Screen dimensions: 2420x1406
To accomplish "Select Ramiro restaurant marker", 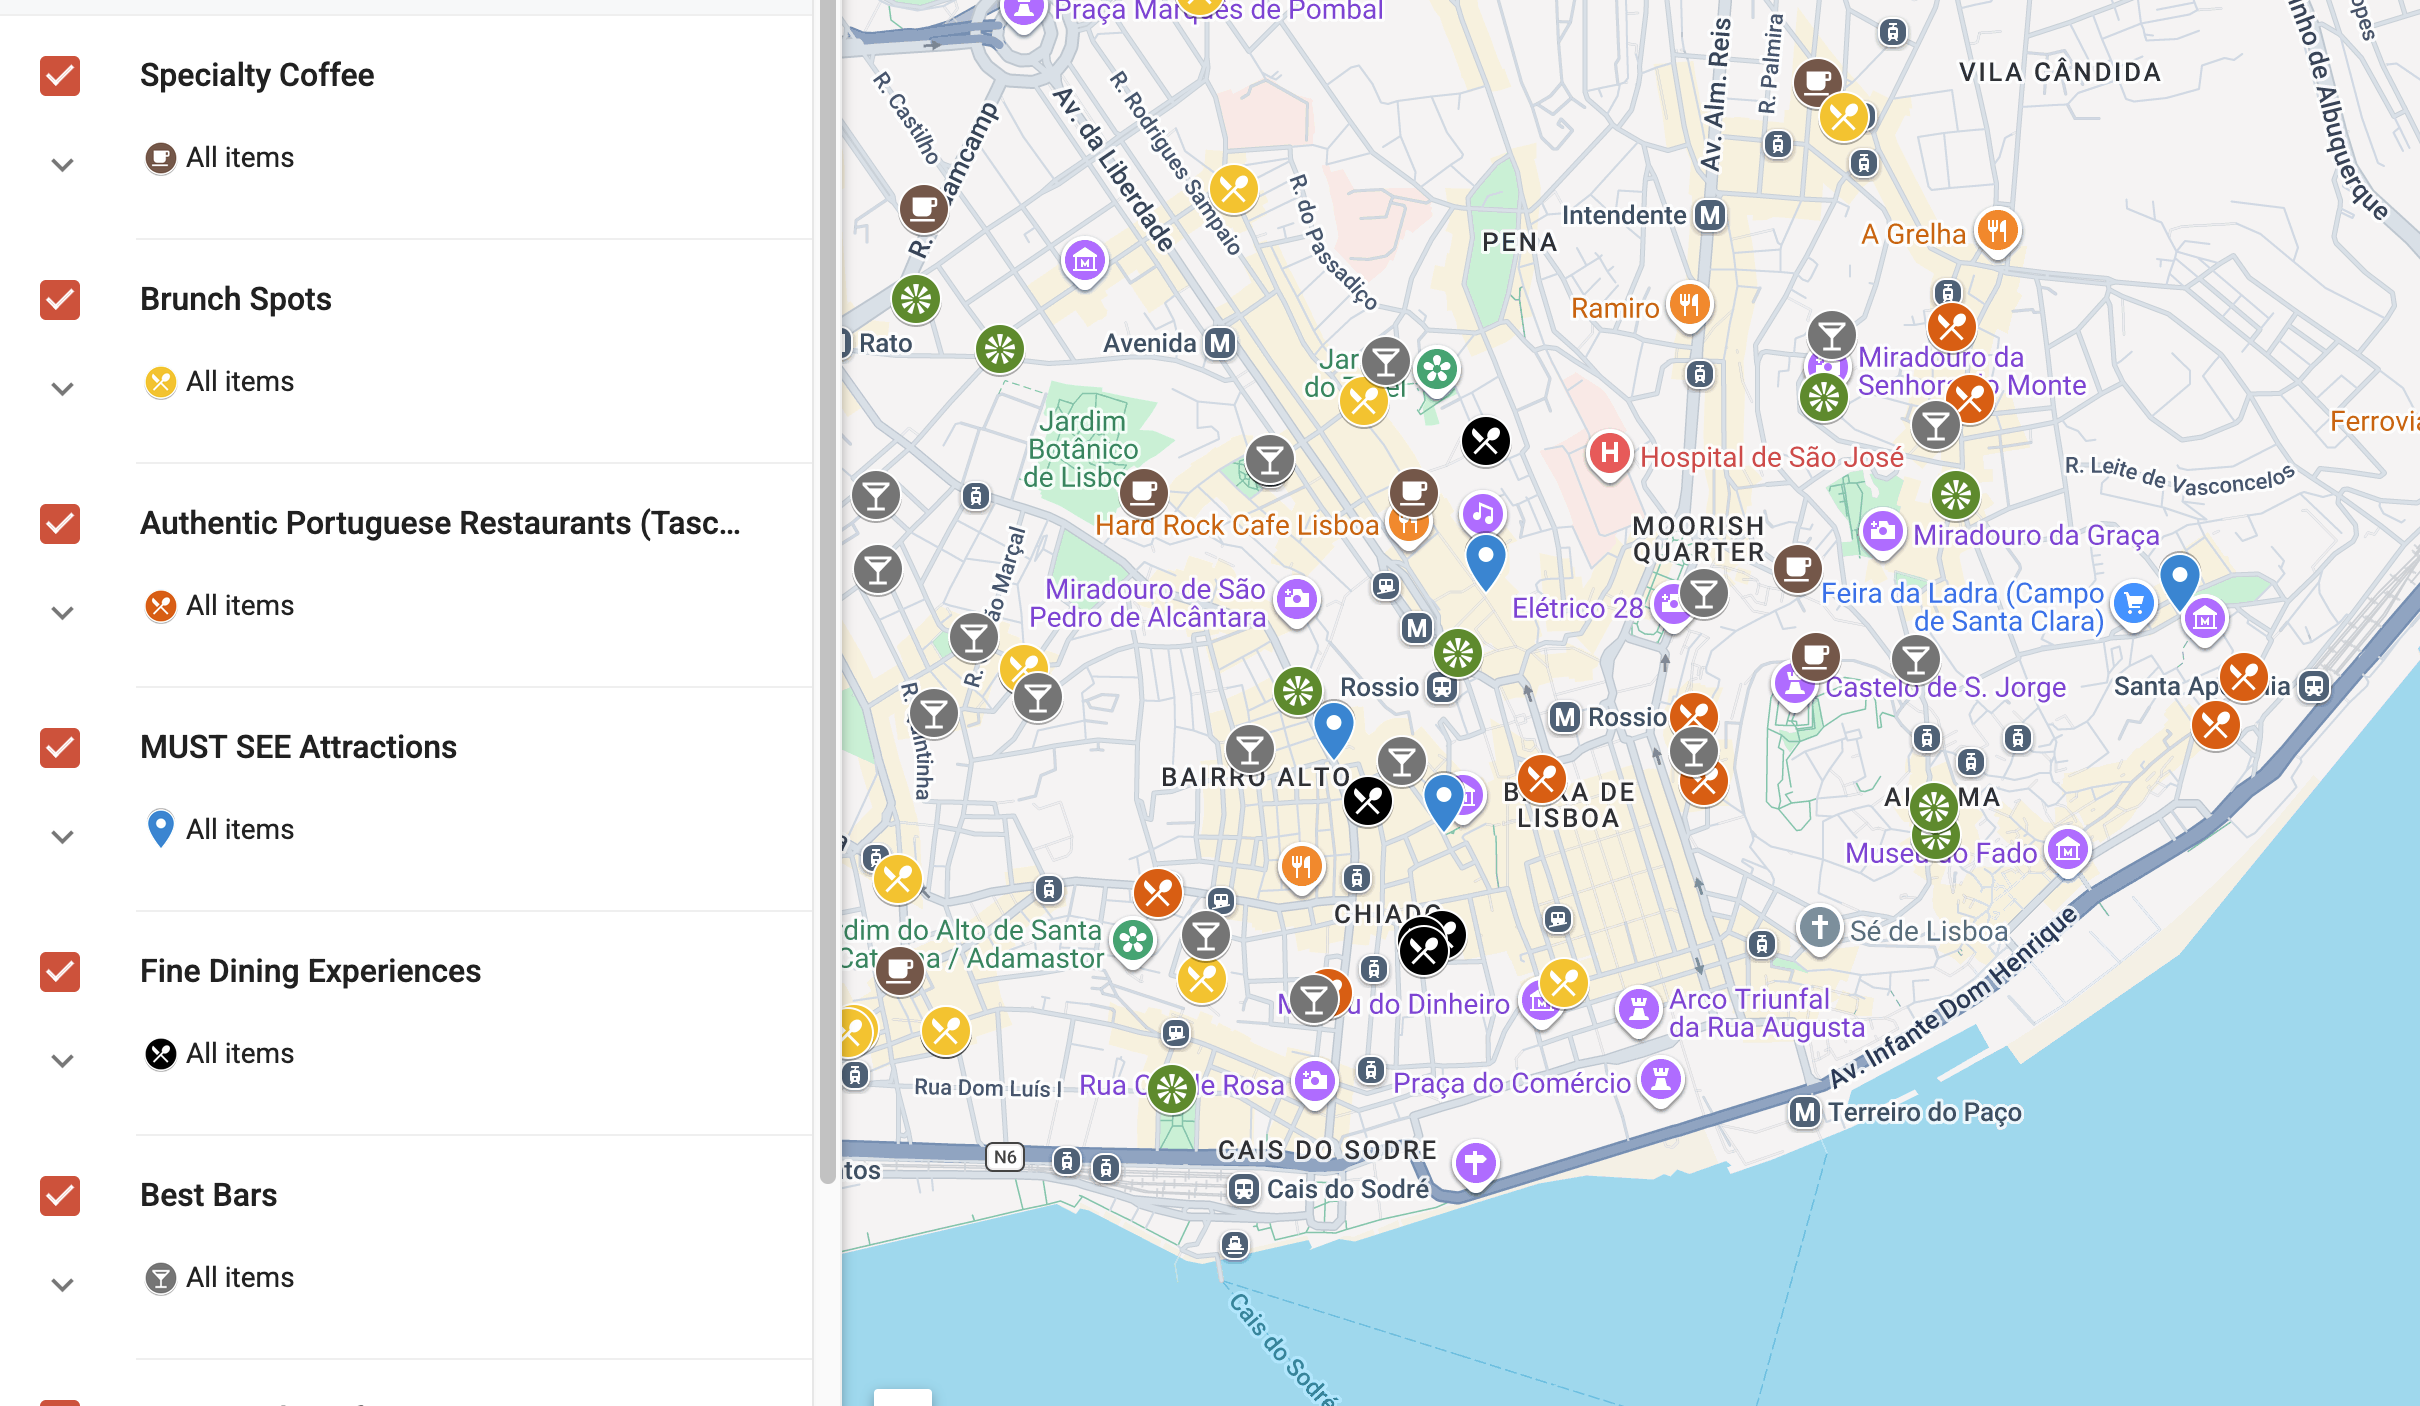I will click(x=1689, y=305).
